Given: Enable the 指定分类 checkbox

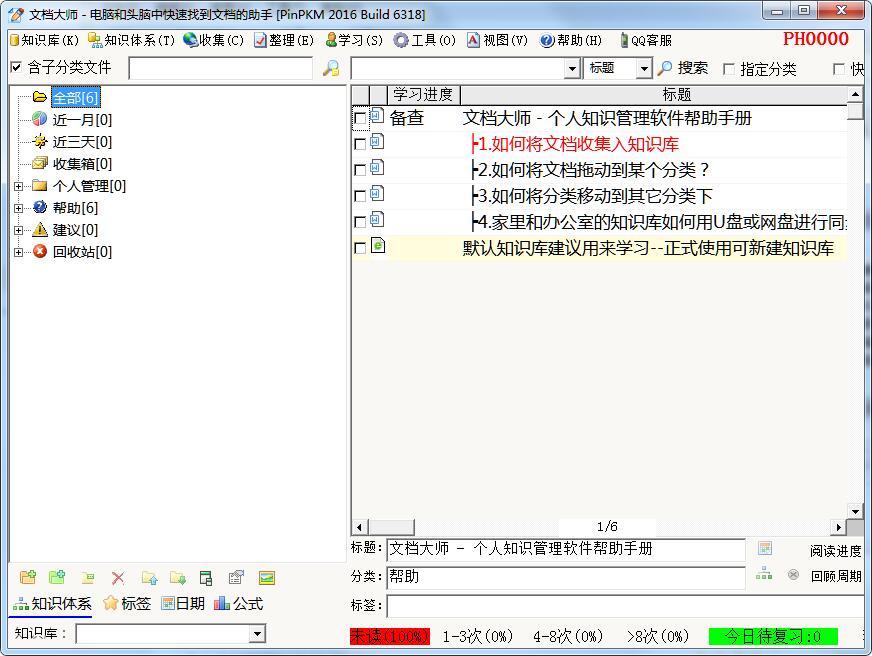Looking at the screenshot, I should [729, 69].
